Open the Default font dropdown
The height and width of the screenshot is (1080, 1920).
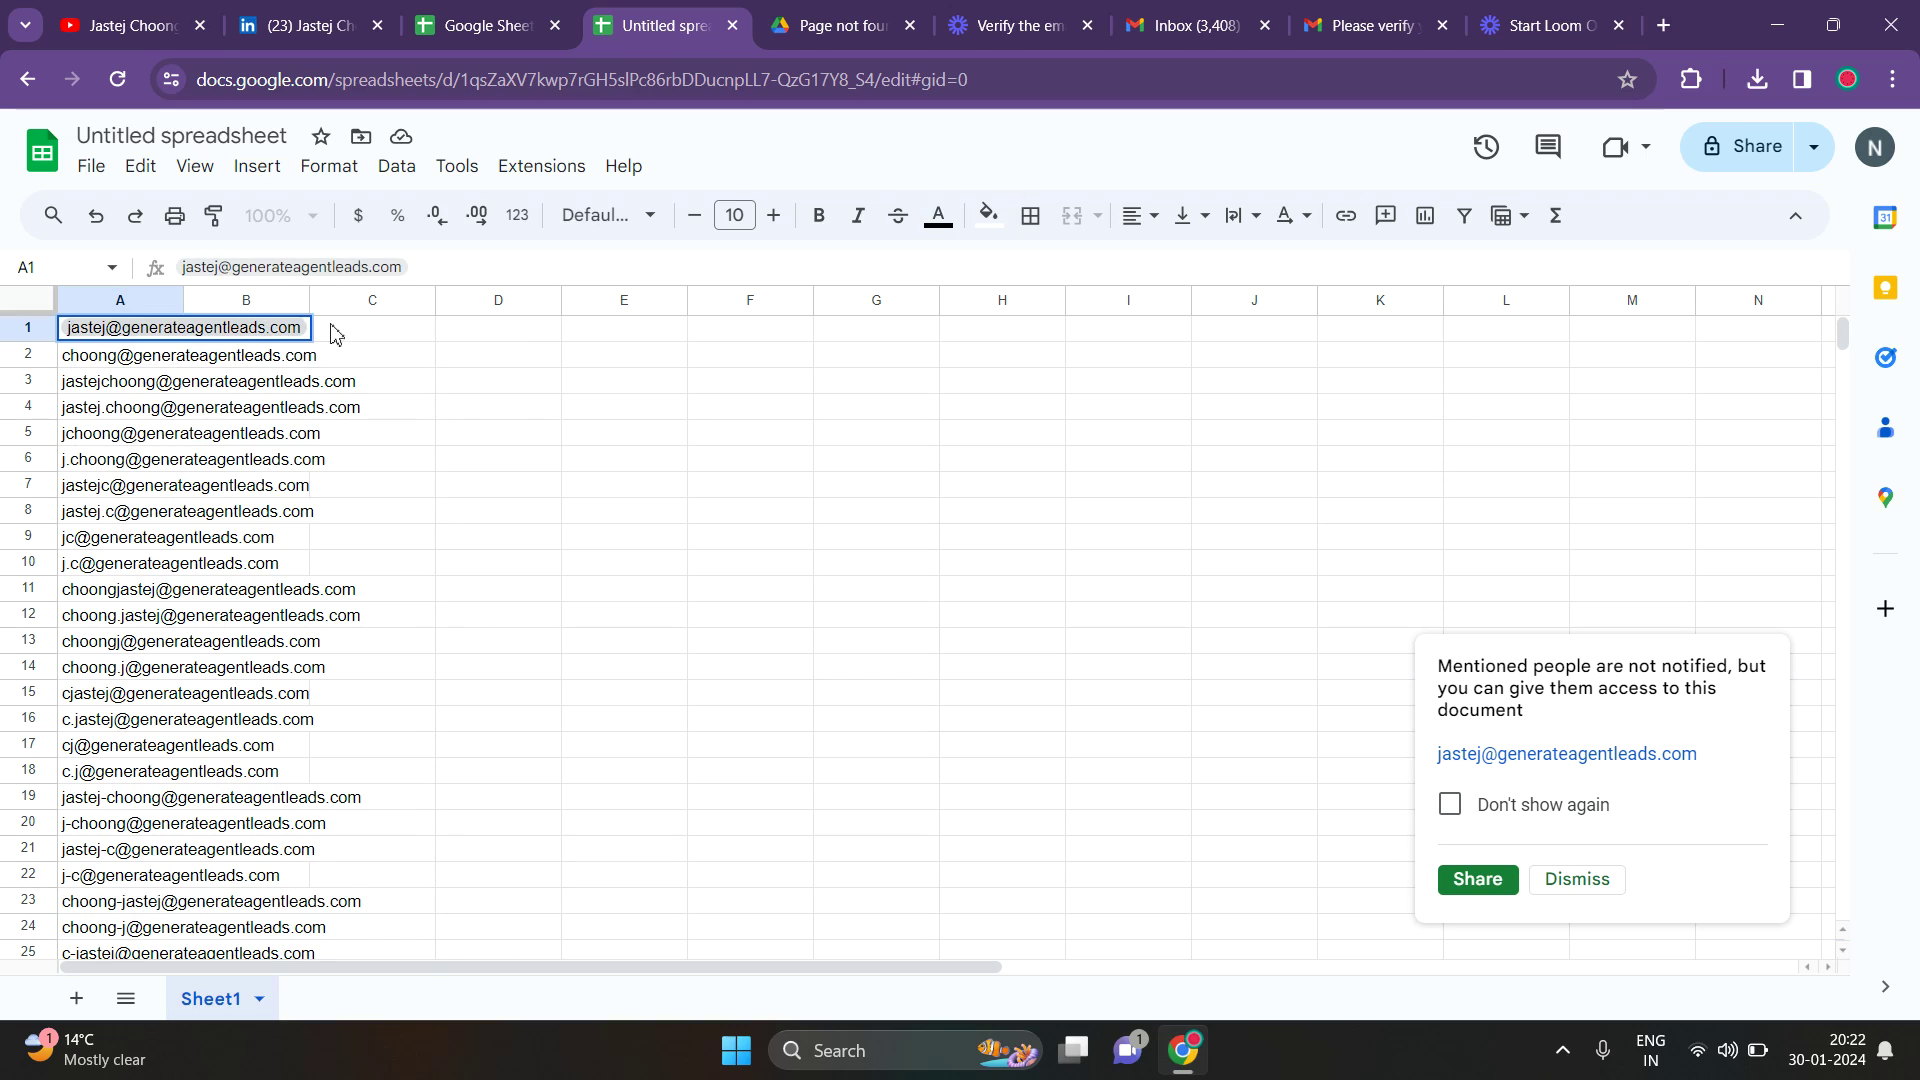point(608,216)
